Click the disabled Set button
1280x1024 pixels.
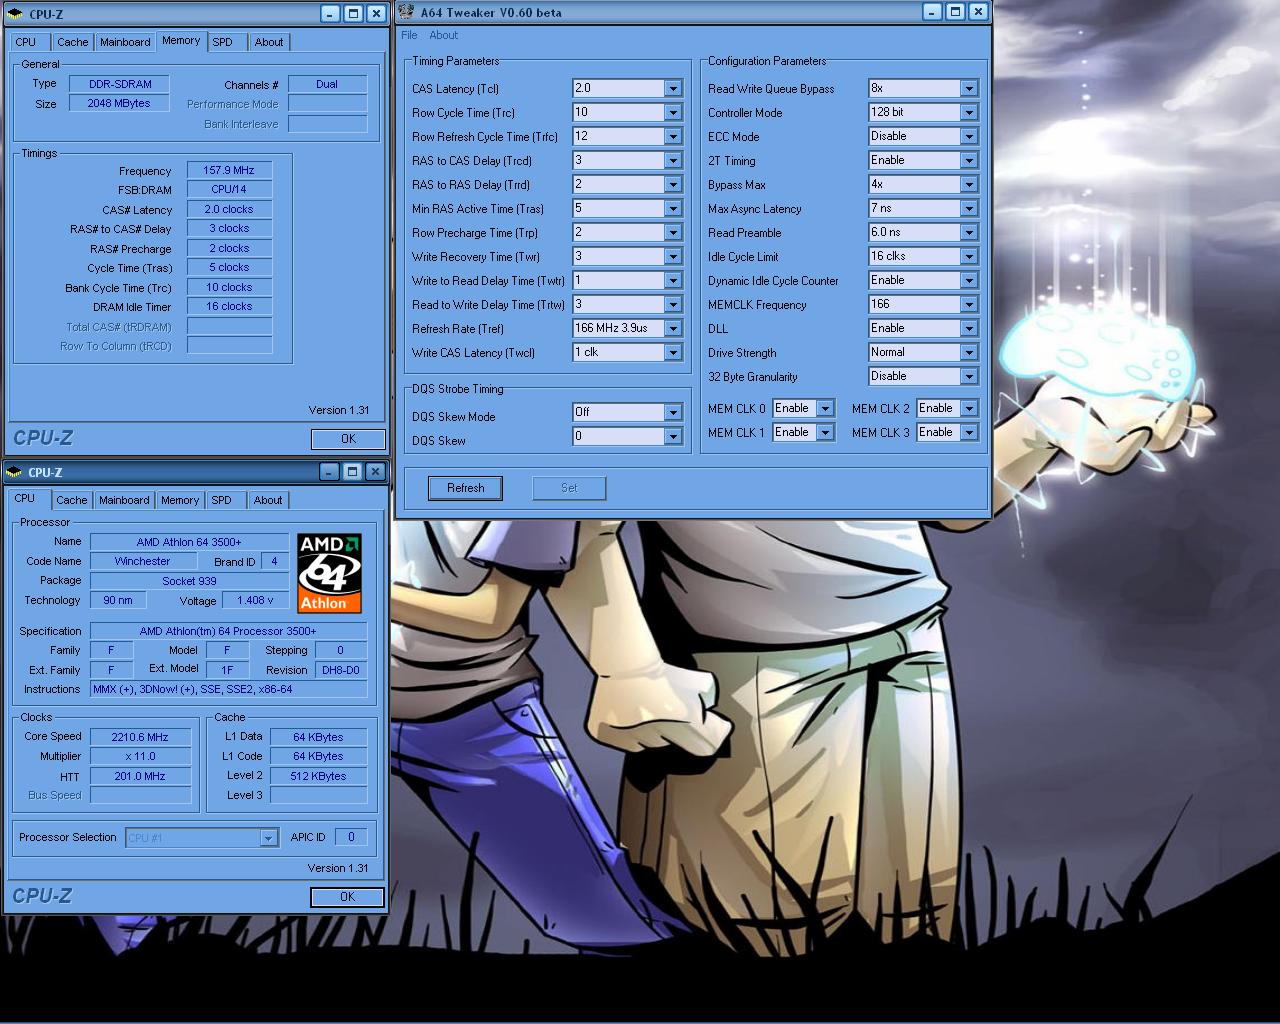(x=569, y=488)
